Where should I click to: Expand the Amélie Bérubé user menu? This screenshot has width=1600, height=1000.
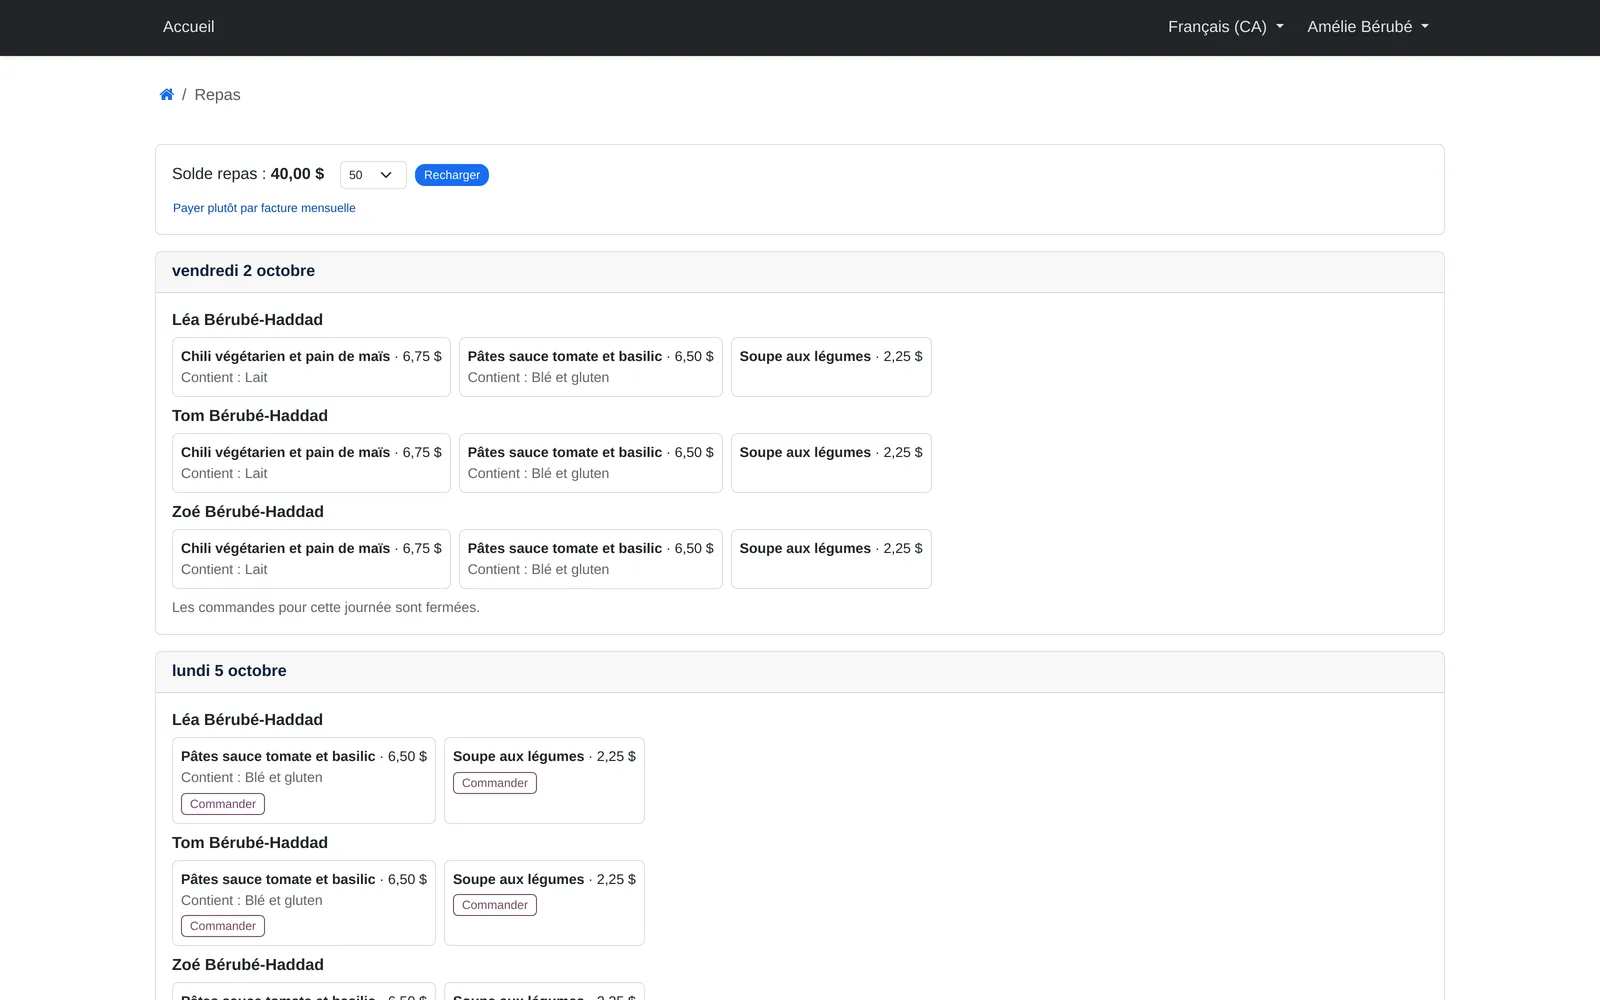pyautogui.click(x=1368, y=27)
